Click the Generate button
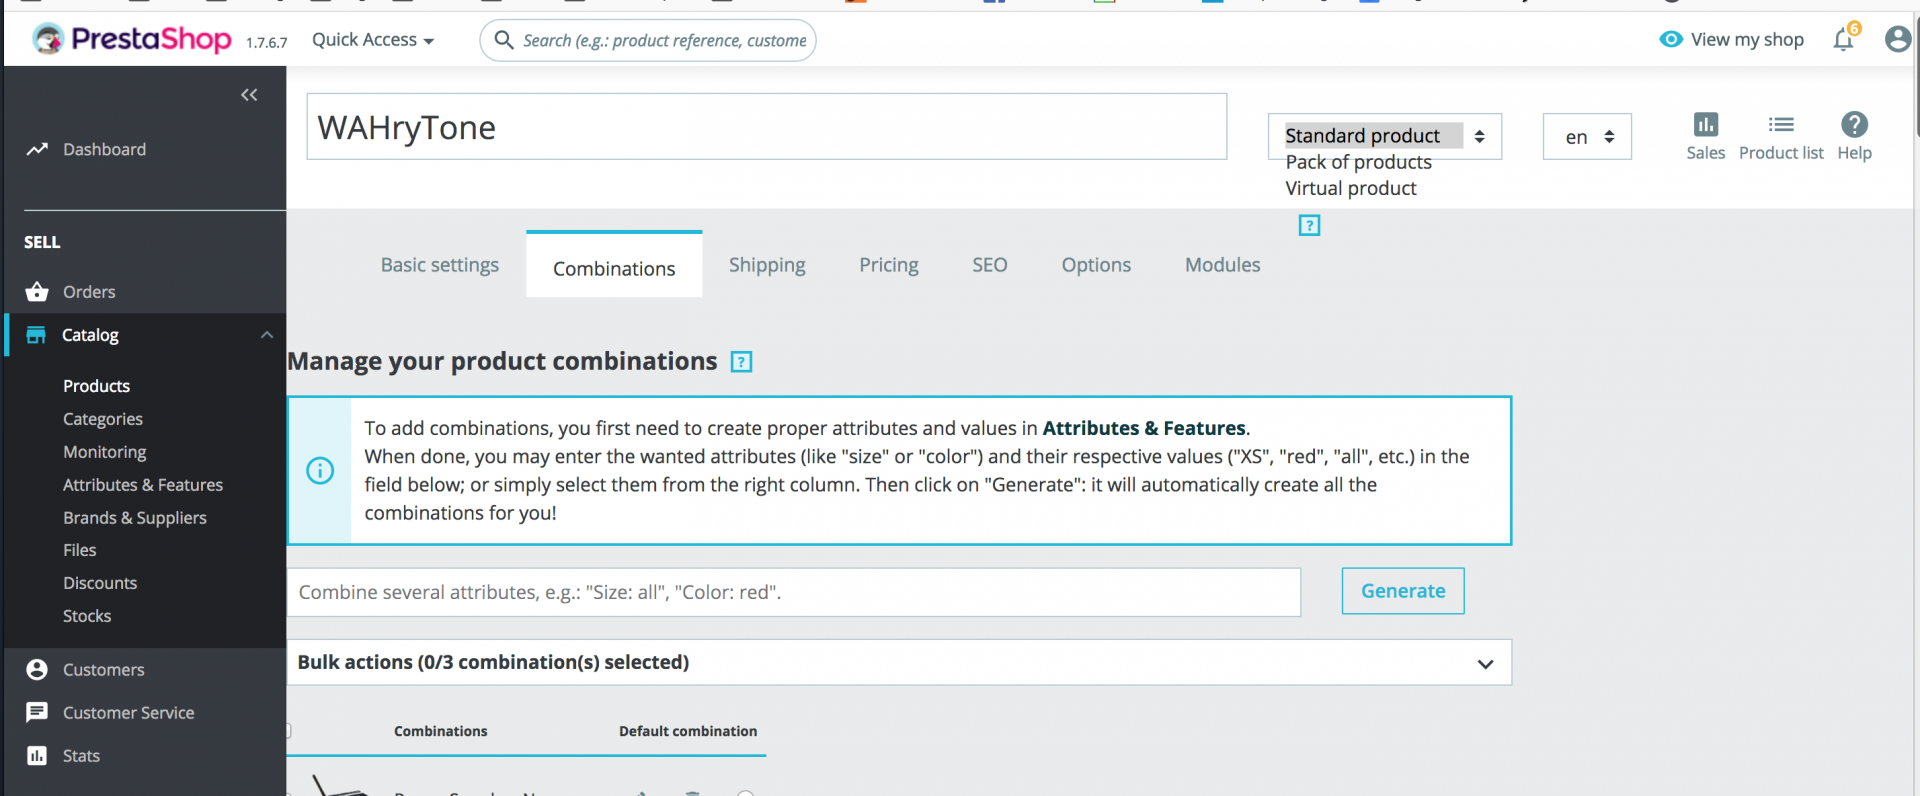The image size is (1920, 796). click(x=1402, y=591)
